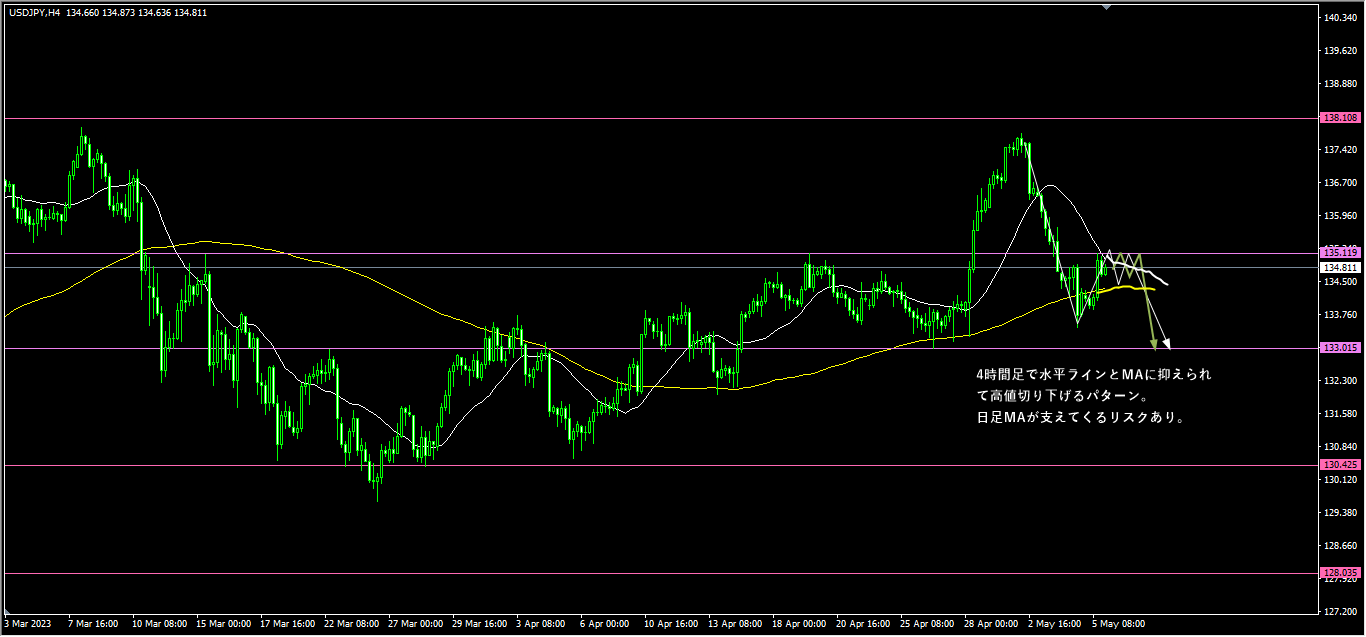Click the 140.340 value on price scale

[1338, 17]
